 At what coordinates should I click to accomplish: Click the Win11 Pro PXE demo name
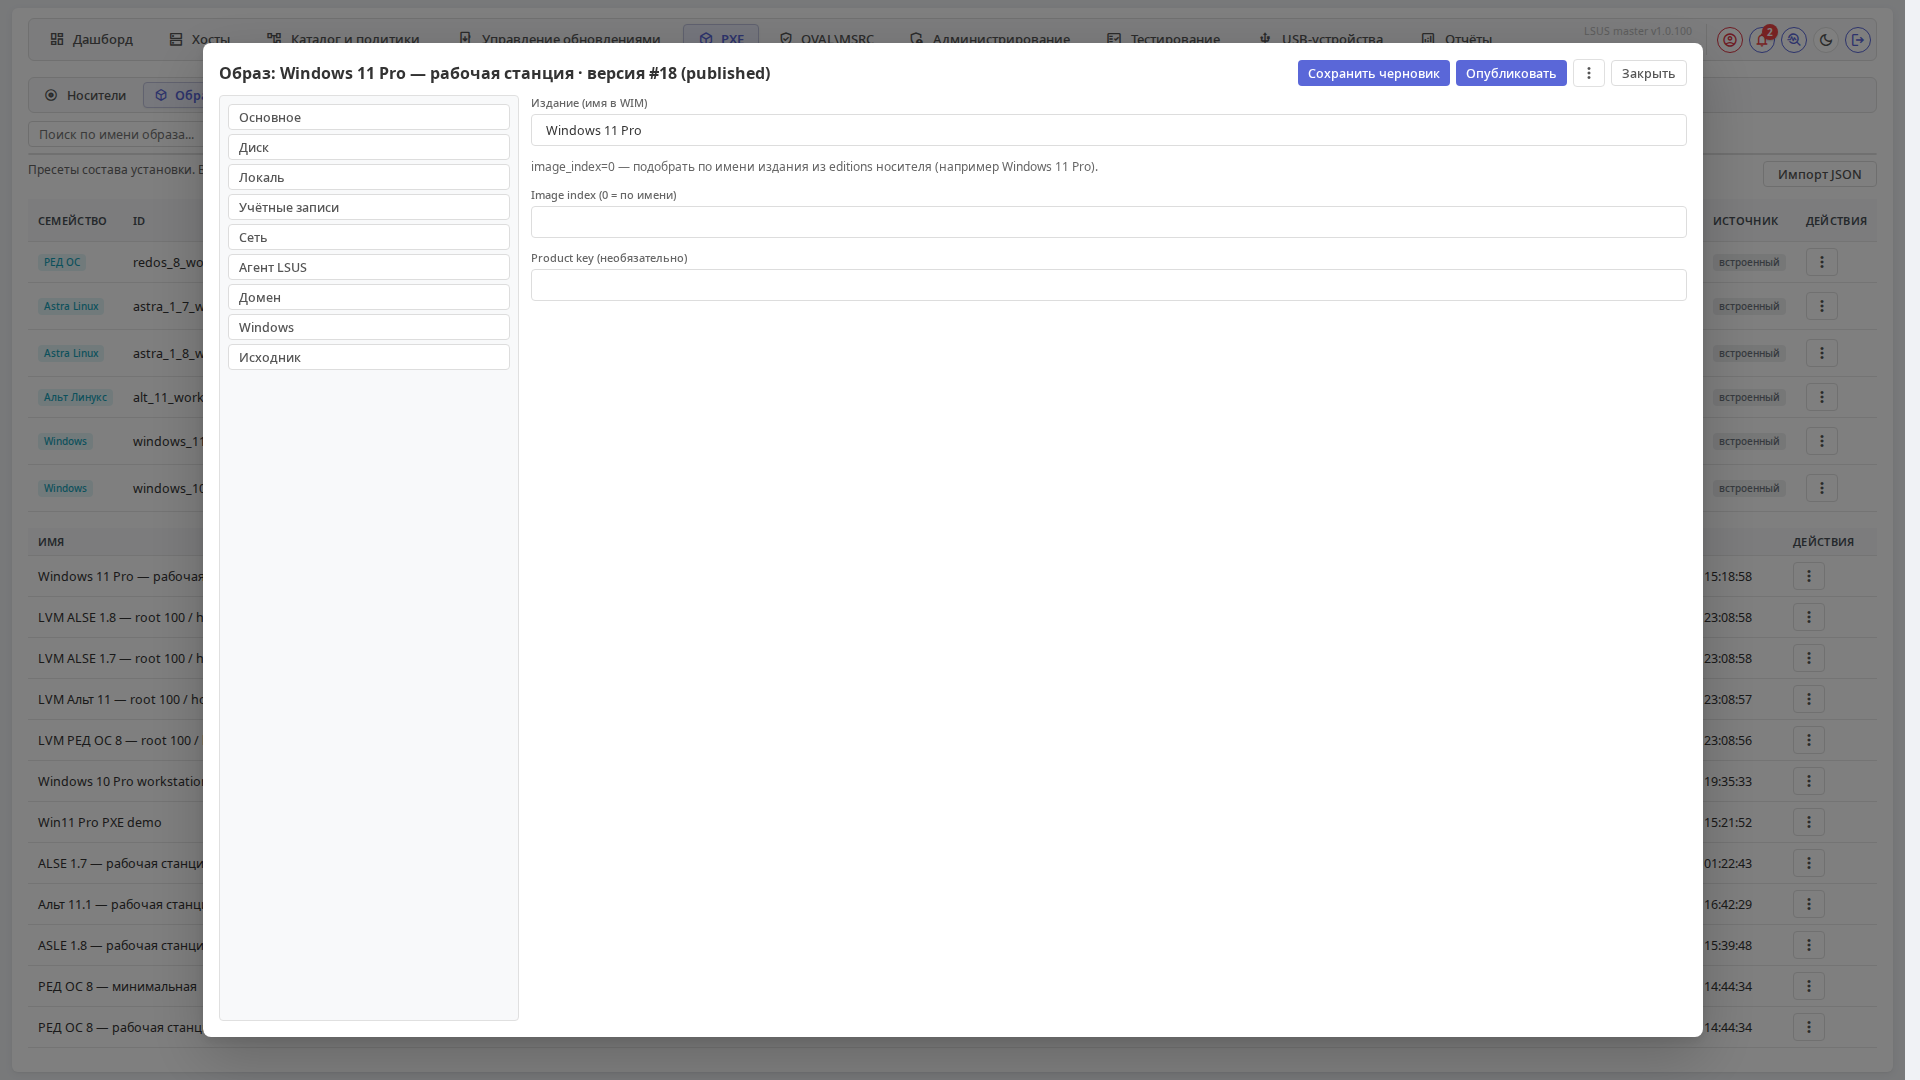click(100, 822)
